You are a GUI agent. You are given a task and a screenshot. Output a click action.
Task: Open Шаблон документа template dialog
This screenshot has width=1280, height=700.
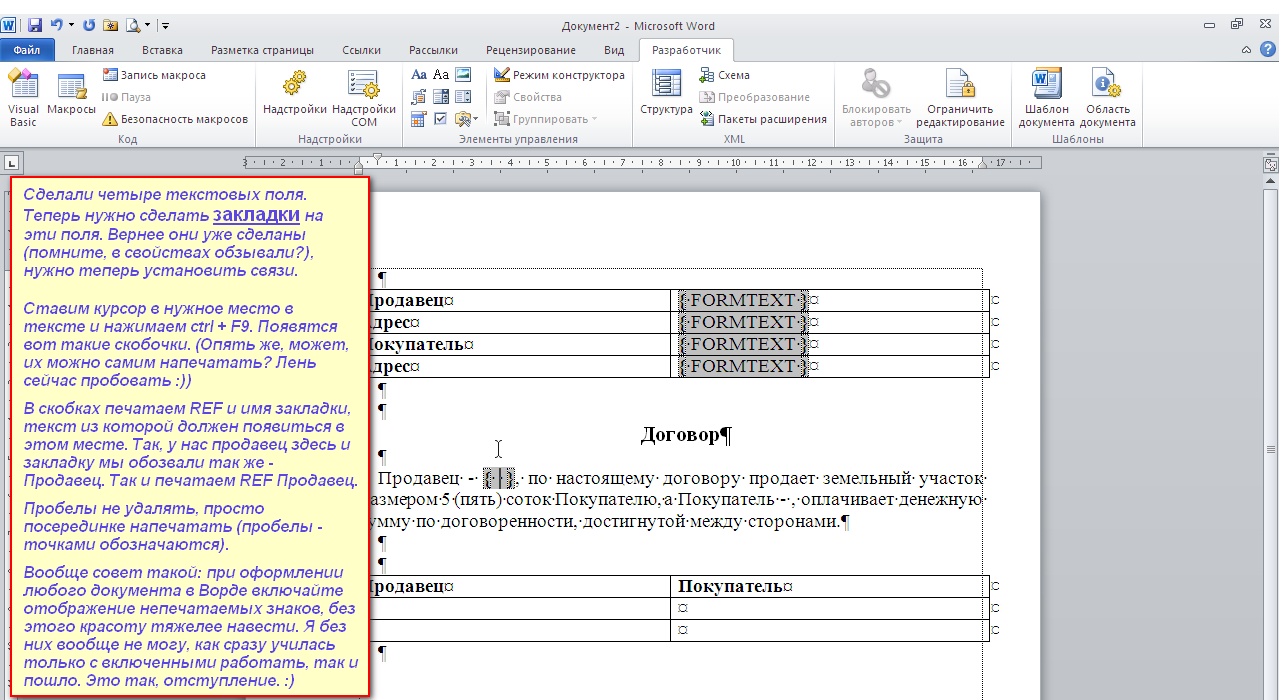pyautogui.click(x=1046, y=99)
